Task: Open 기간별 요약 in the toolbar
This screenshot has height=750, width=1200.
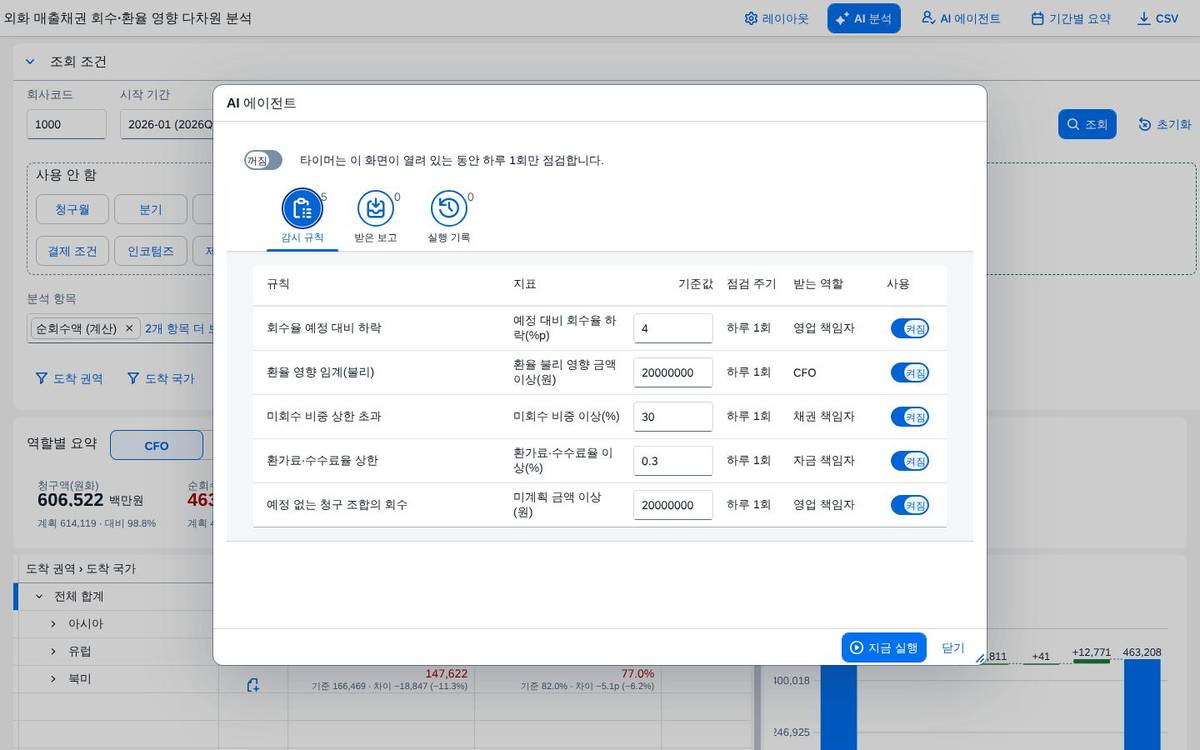Action: point(1071,18)
